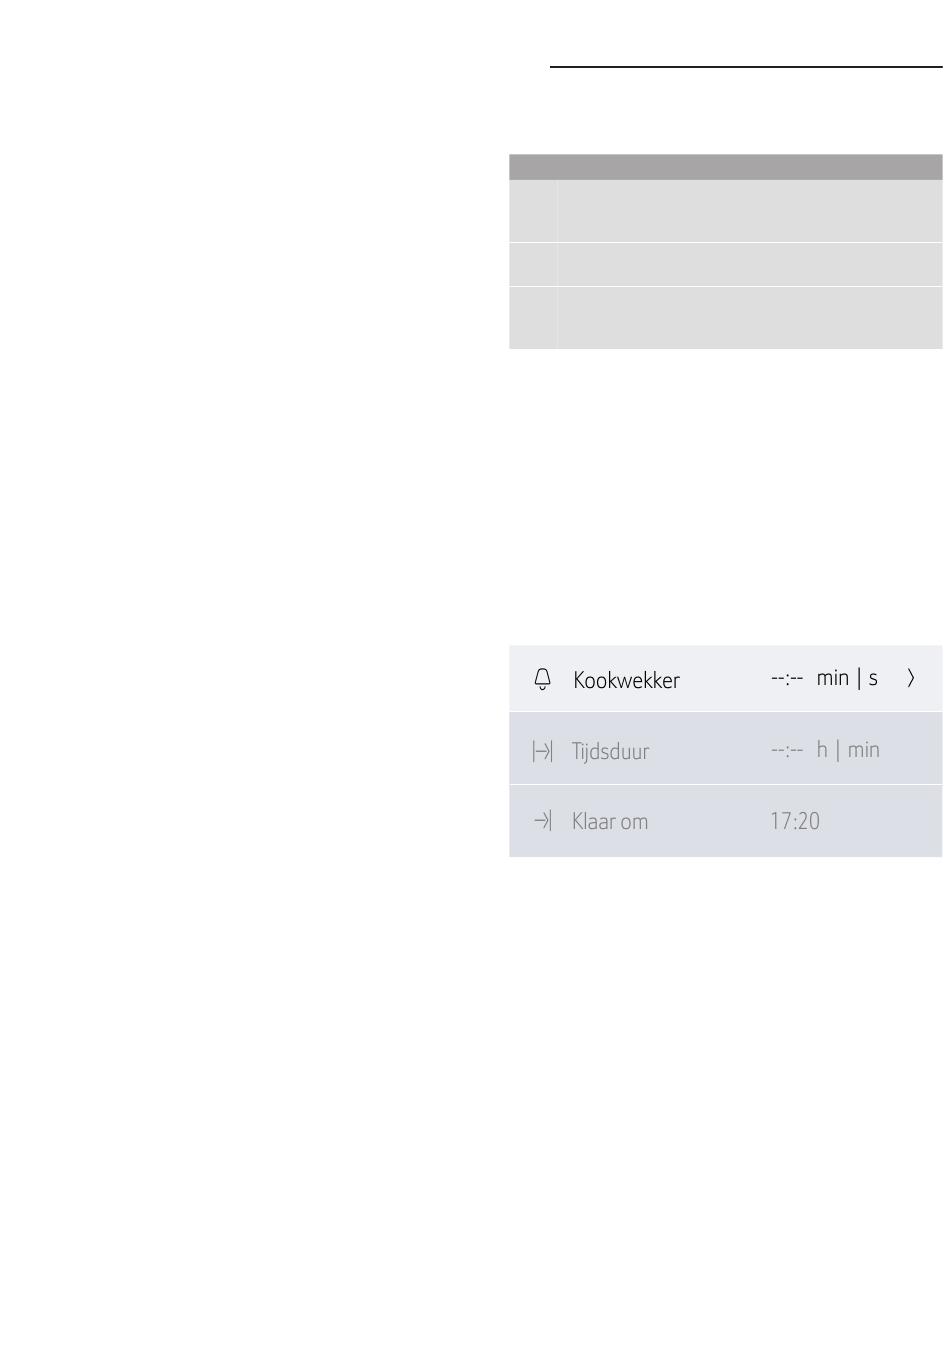The width and height of the screenshot is (950, 1370).
Task: Click the wide cell of the last table row
Action: point(750,318)
